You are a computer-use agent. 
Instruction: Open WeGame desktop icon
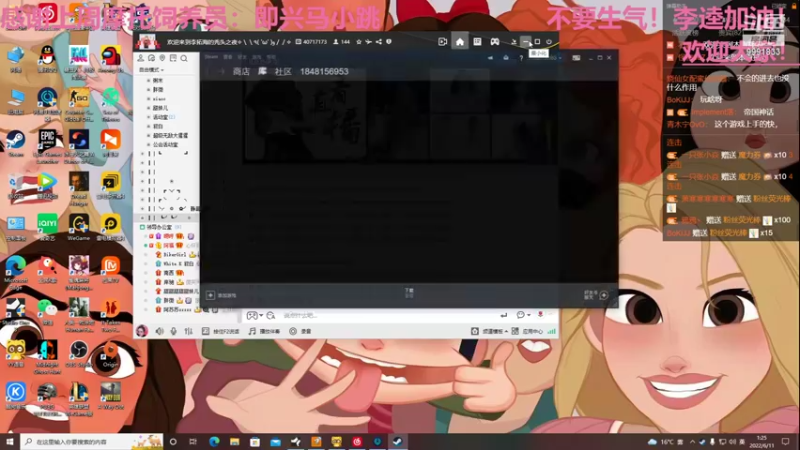(x=79, y=227)
